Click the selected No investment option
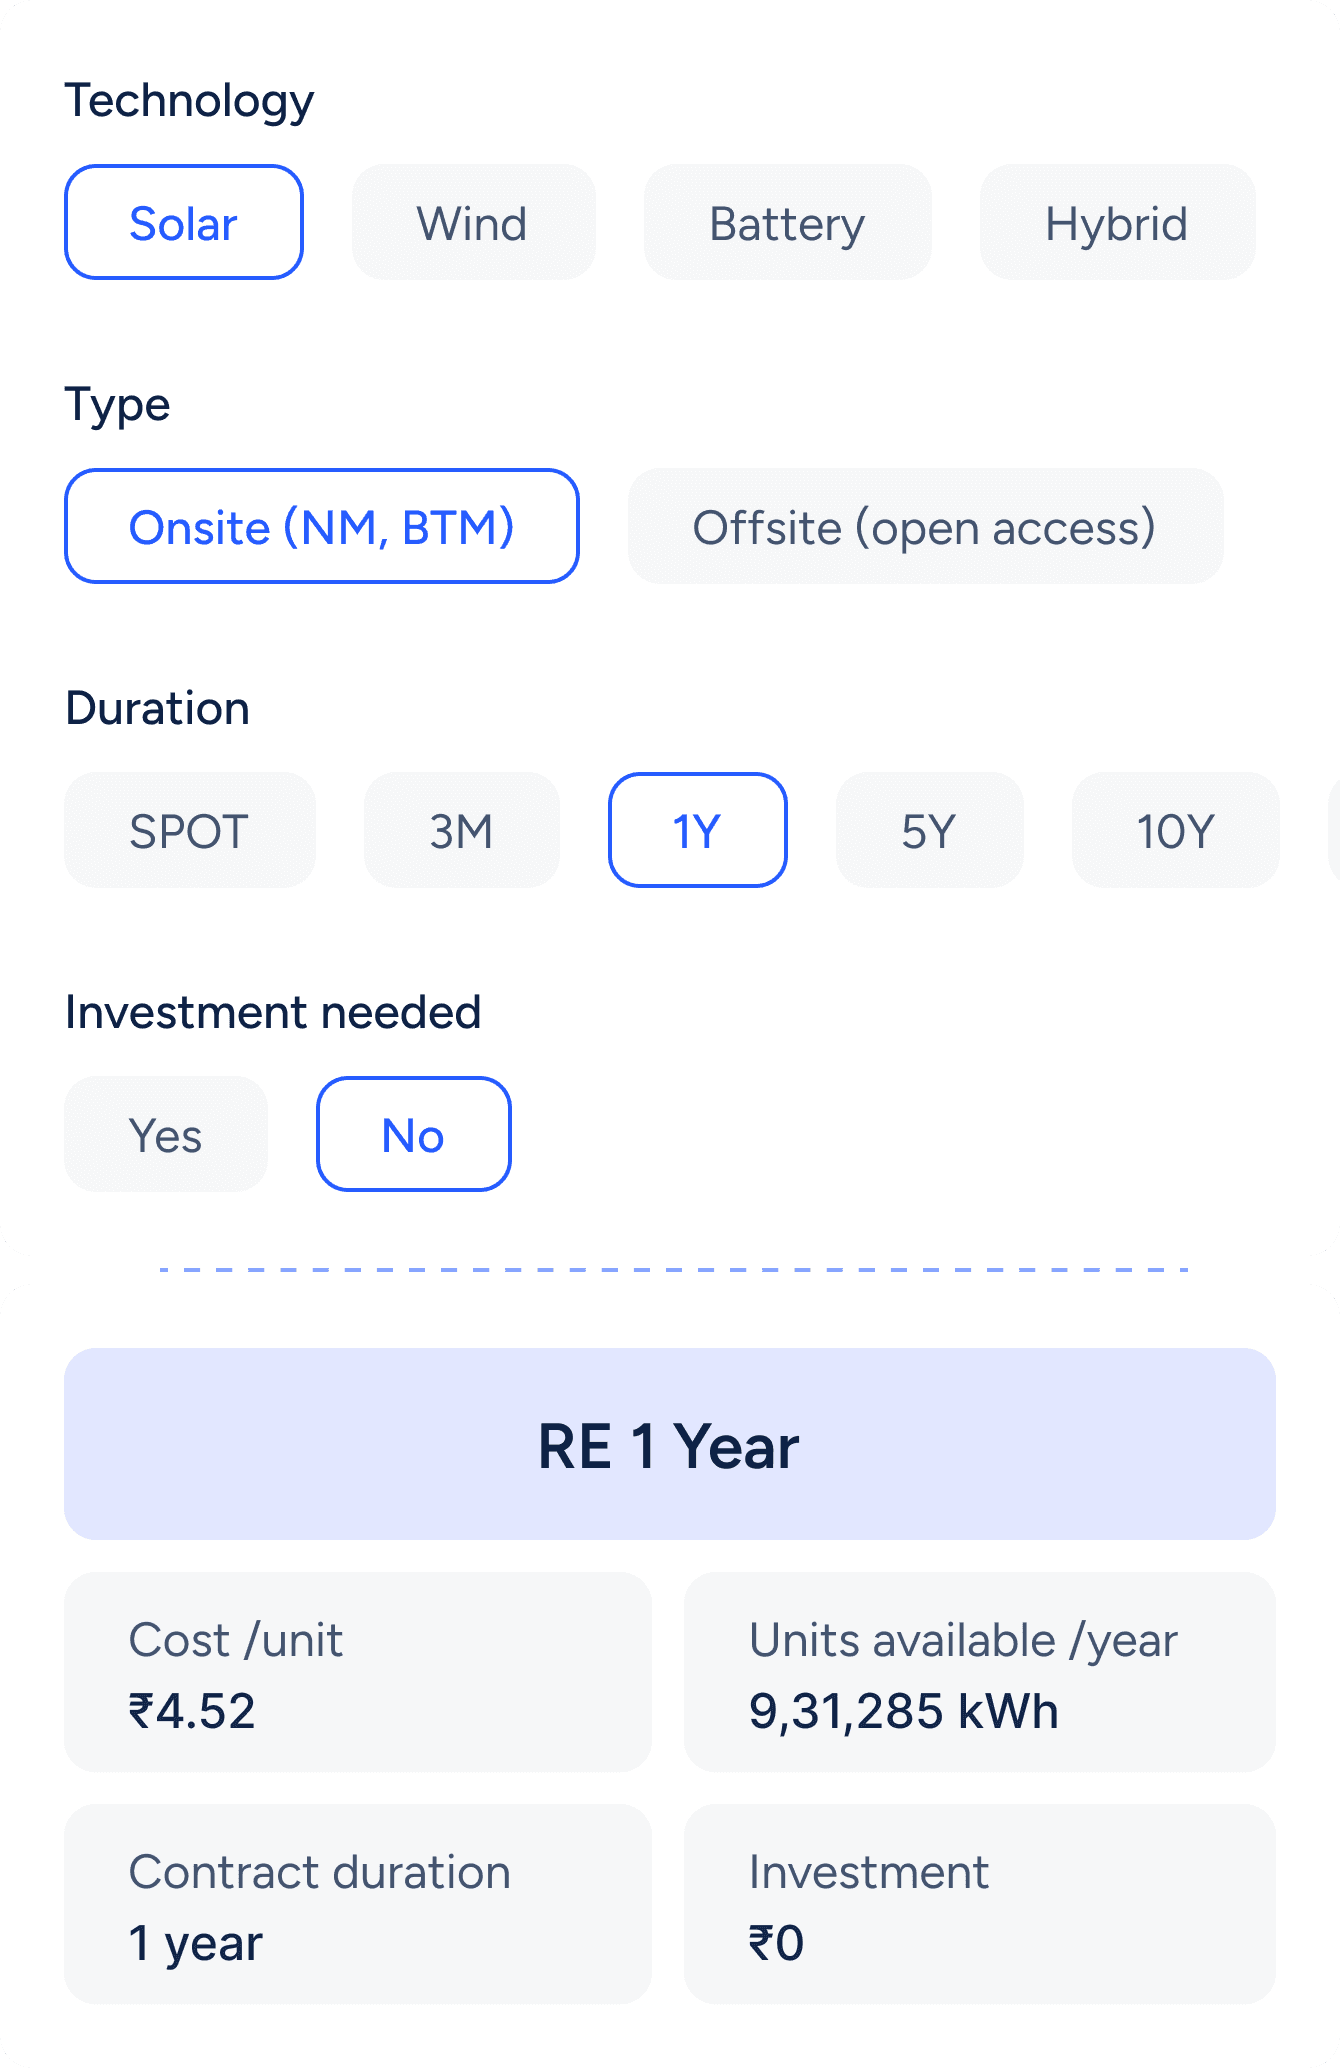Screen dimensions: 1340x2068 tap(413, 1134)
